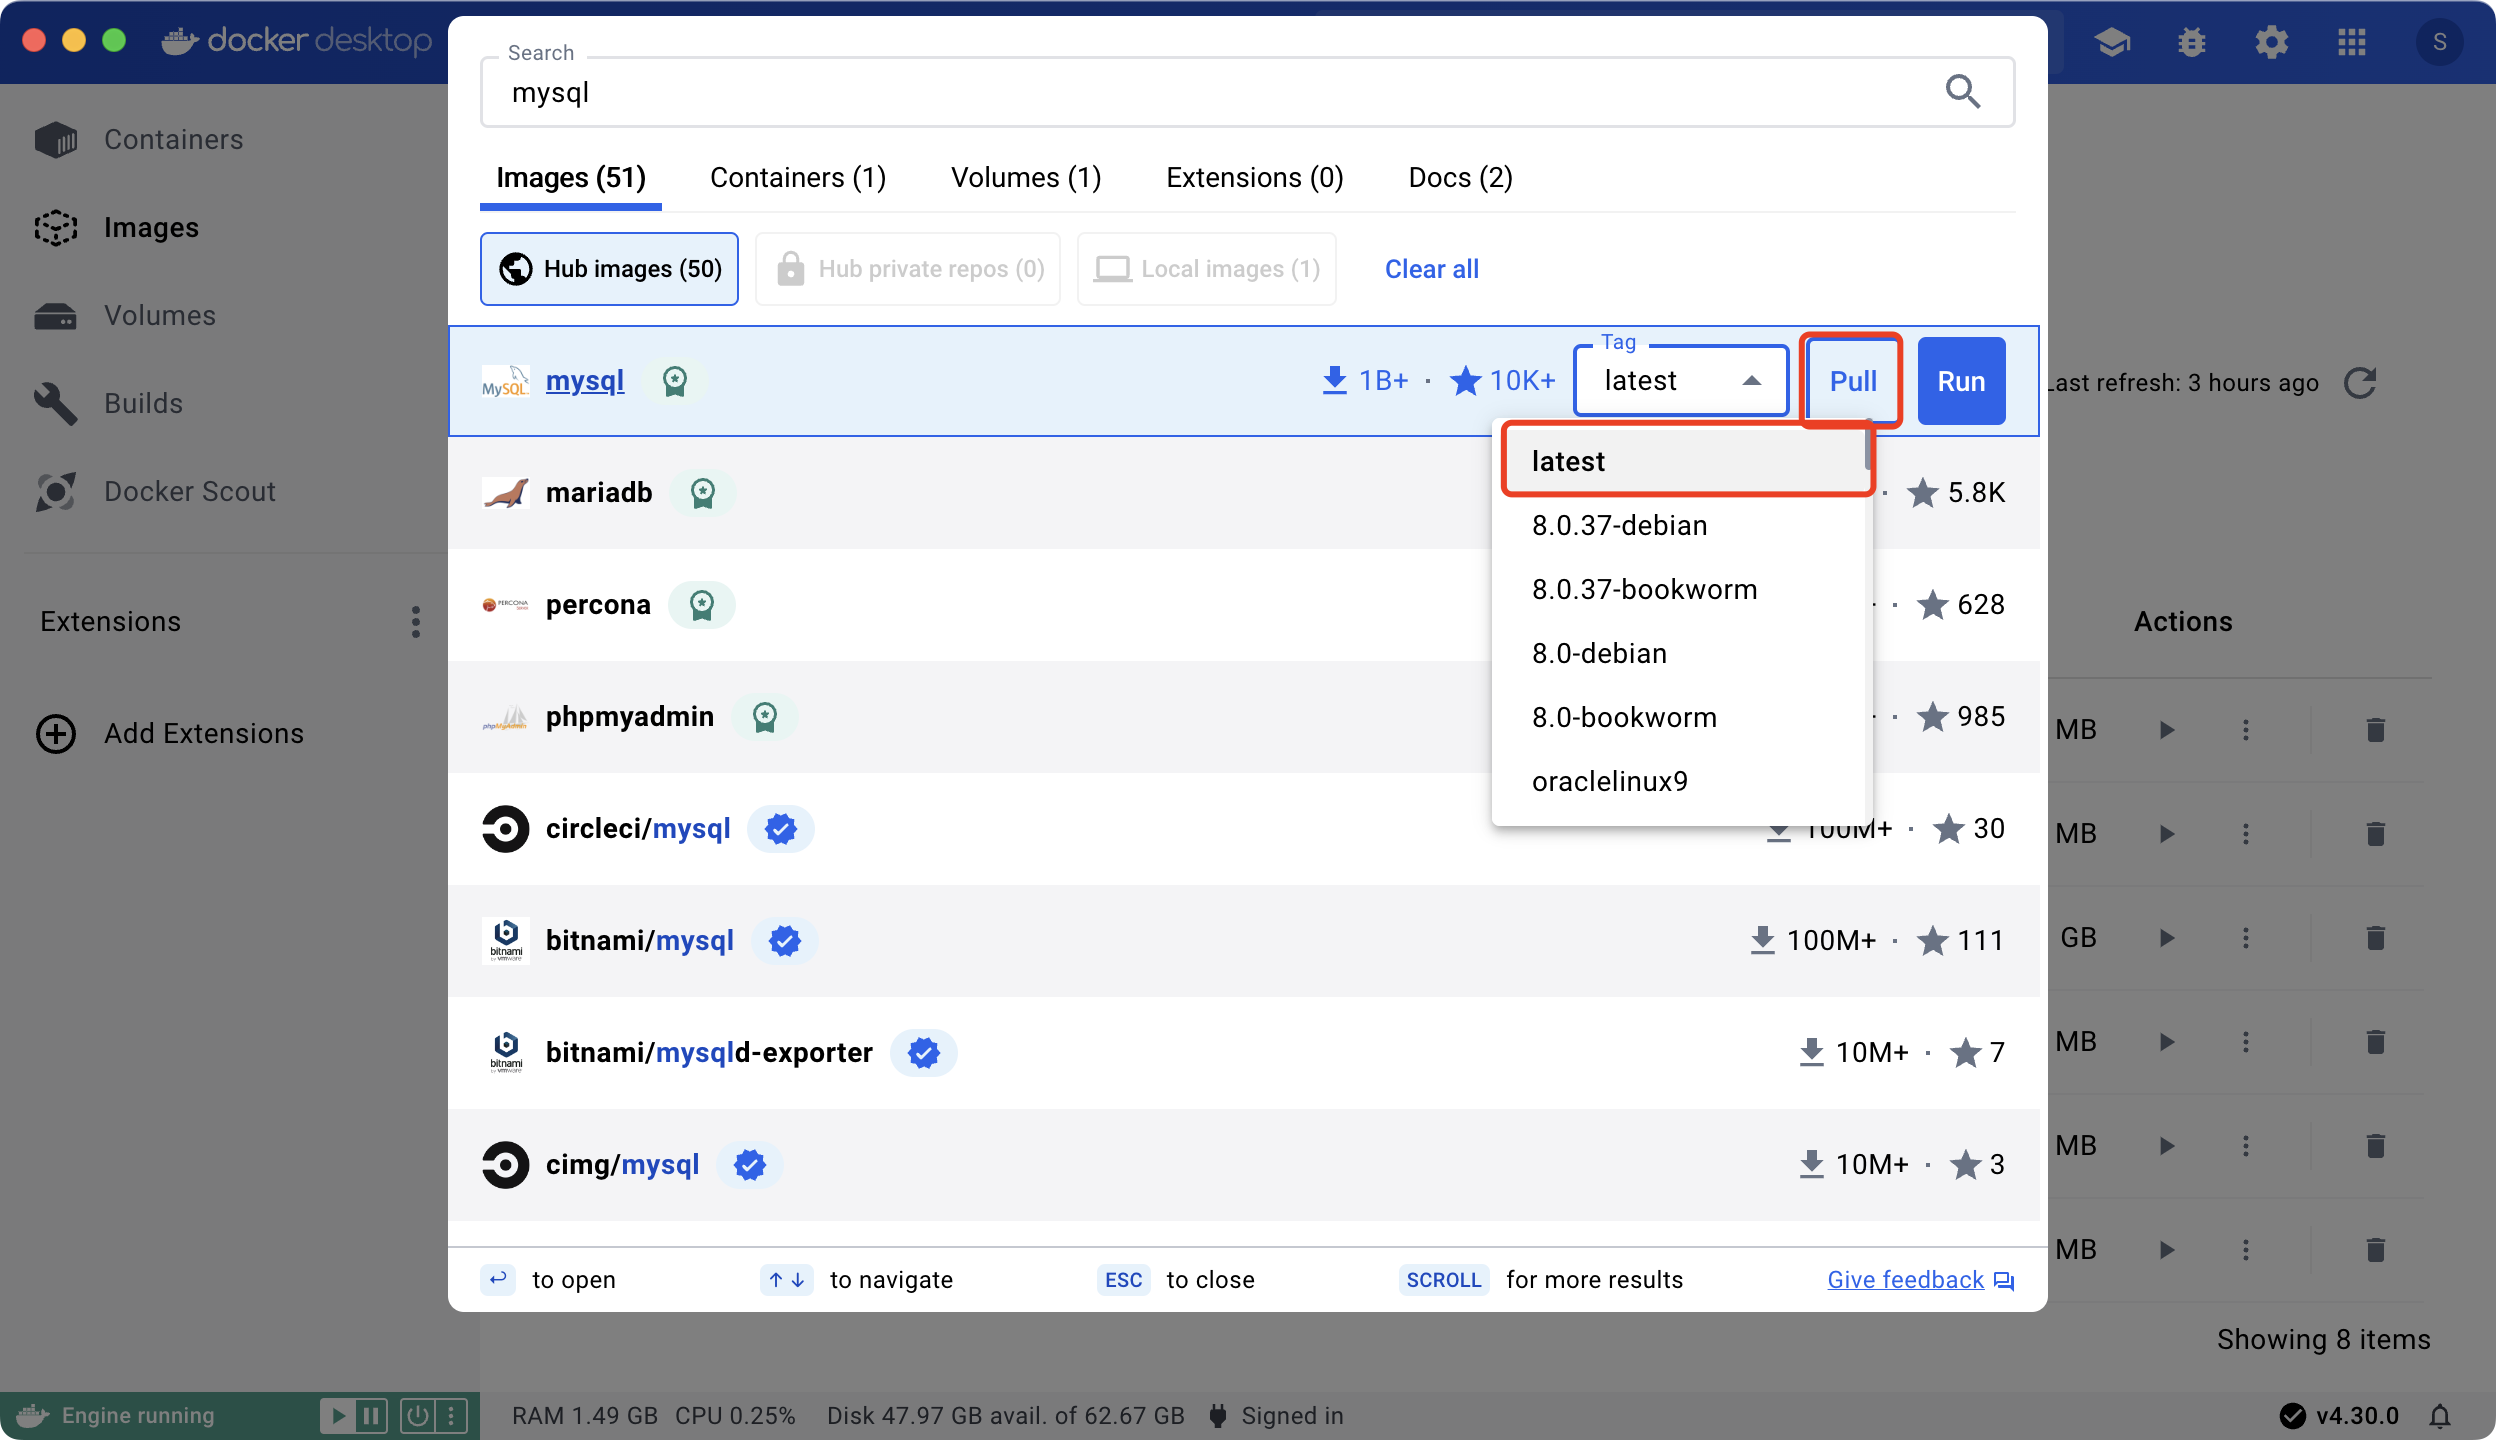This screenshot has width=2496, height=1440.
Task: Click the MySQL logo thumbnail
Action: (505, 381)
